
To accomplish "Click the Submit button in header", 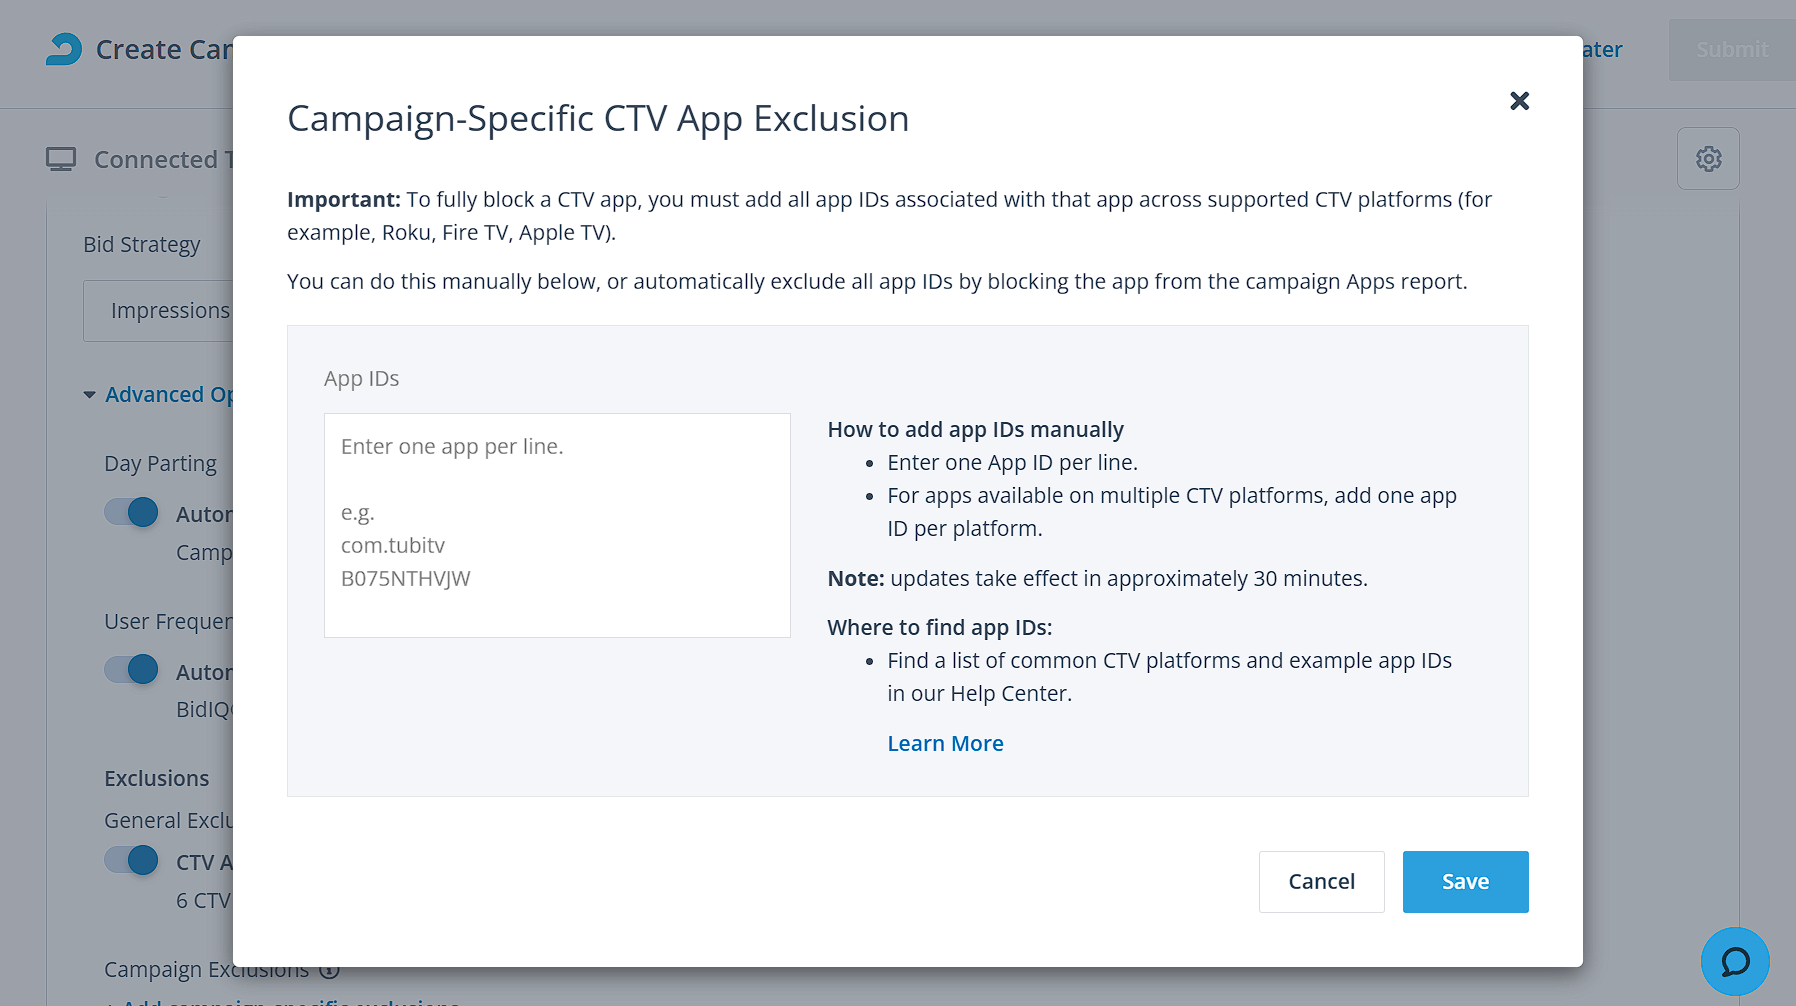I will [x=1731, y=49].
